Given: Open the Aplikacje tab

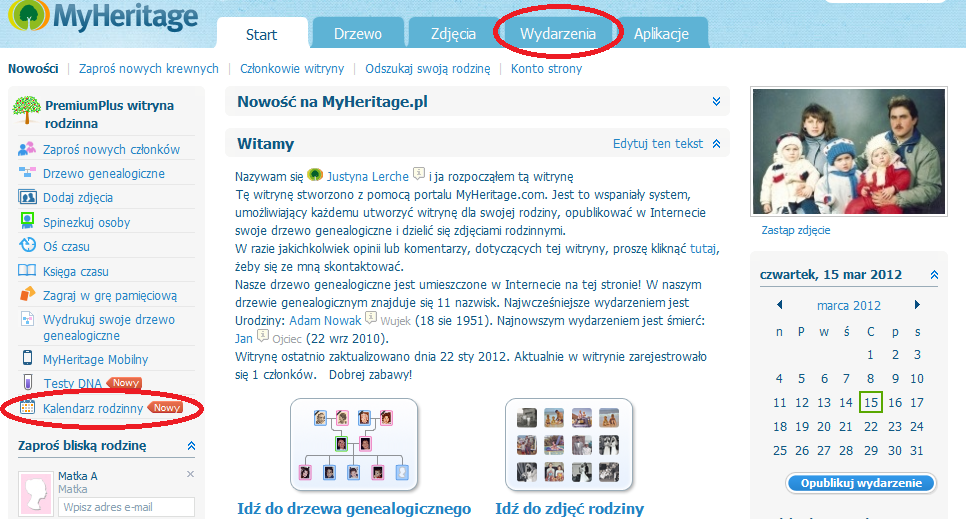Looking at the screenshot, I should click(x=662, y=34).
